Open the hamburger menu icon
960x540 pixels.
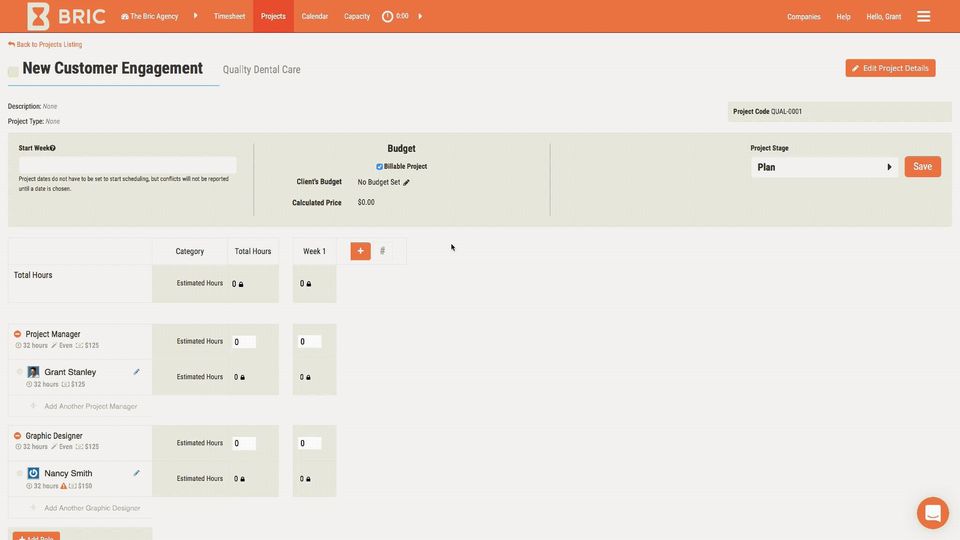click(923, 17)
